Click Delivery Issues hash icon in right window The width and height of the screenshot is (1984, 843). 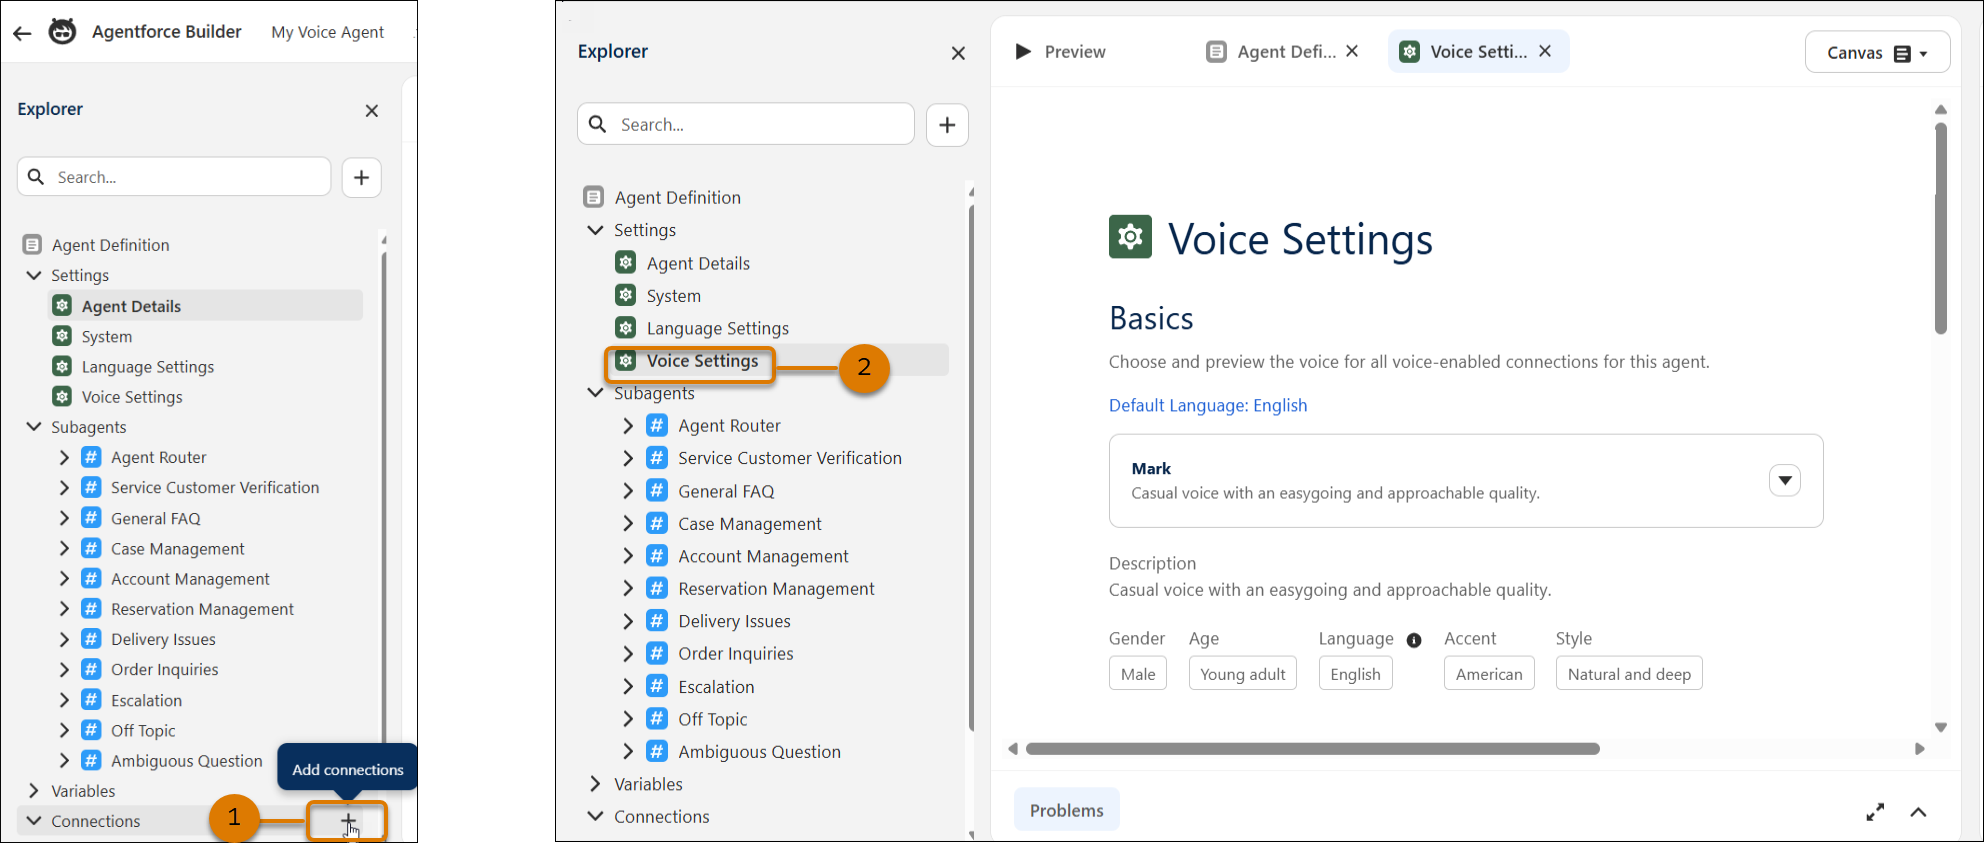click(x=657, y=620)
